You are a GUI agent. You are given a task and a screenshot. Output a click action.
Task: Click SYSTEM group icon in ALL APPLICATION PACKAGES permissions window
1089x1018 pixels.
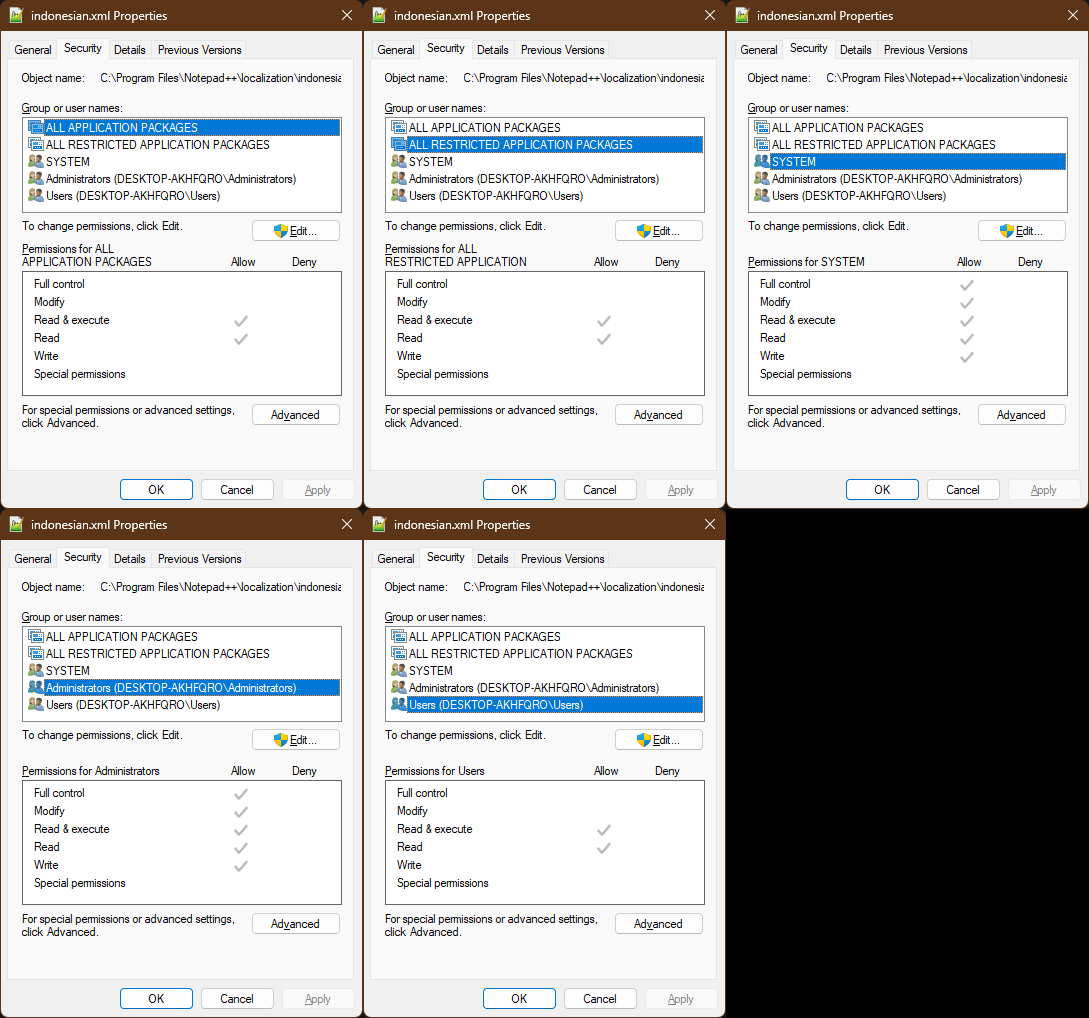point(35,161)
